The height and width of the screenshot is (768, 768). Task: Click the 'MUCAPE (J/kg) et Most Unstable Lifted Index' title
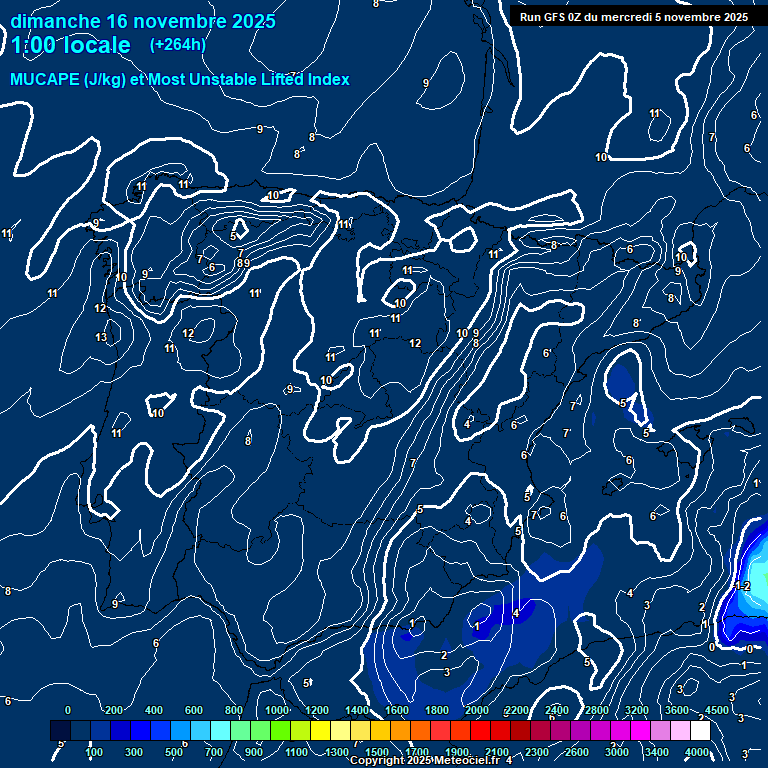[x=180, y=80]
